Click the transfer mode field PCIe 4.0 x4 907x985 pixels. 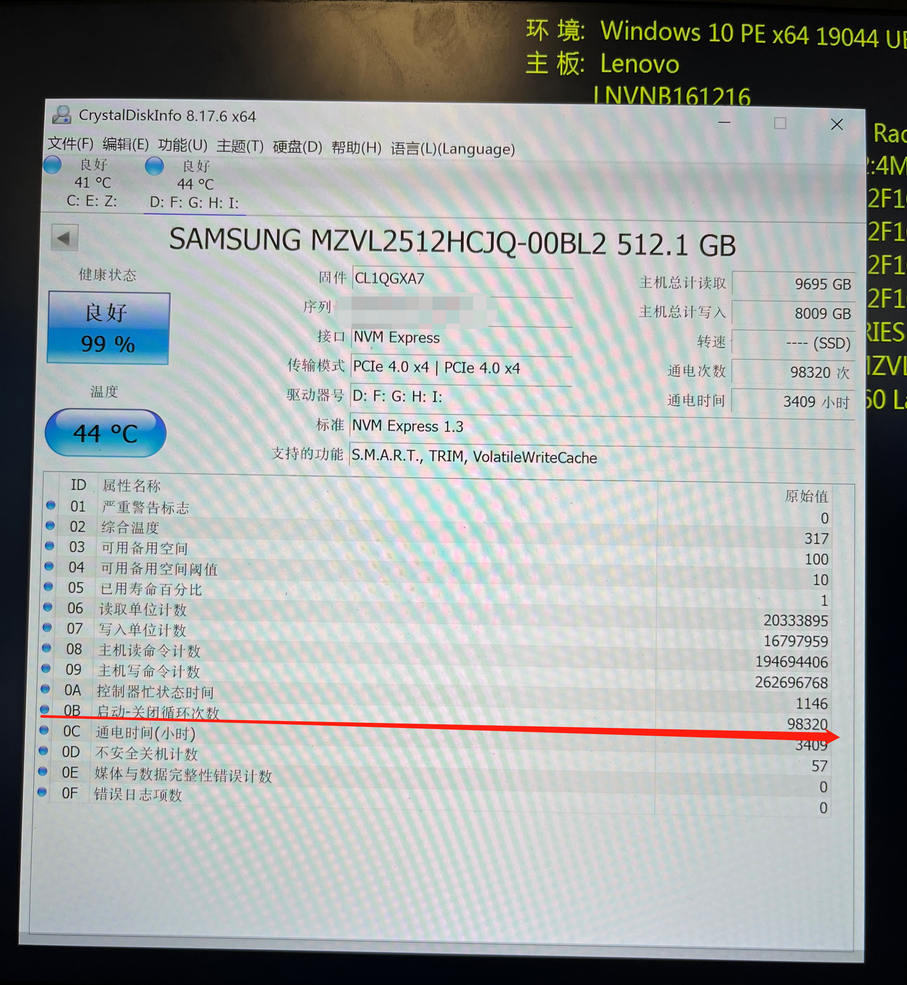pyautogui.click(x=461, y=367)
